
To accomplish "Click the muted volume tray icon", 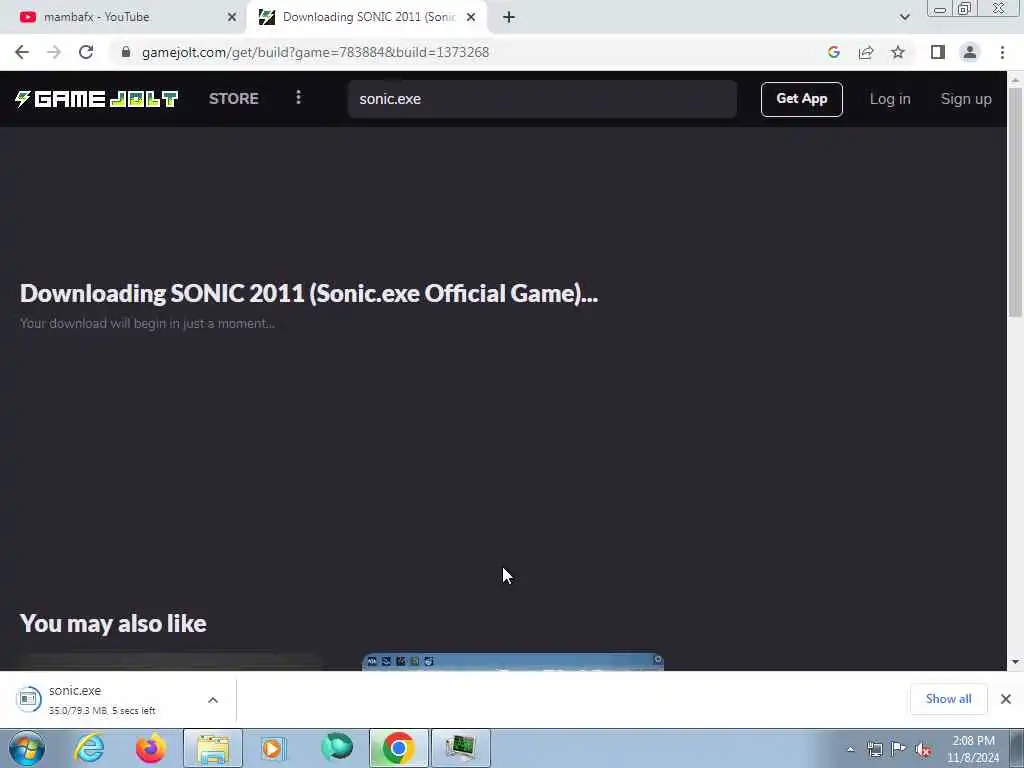I will point(923,750).
